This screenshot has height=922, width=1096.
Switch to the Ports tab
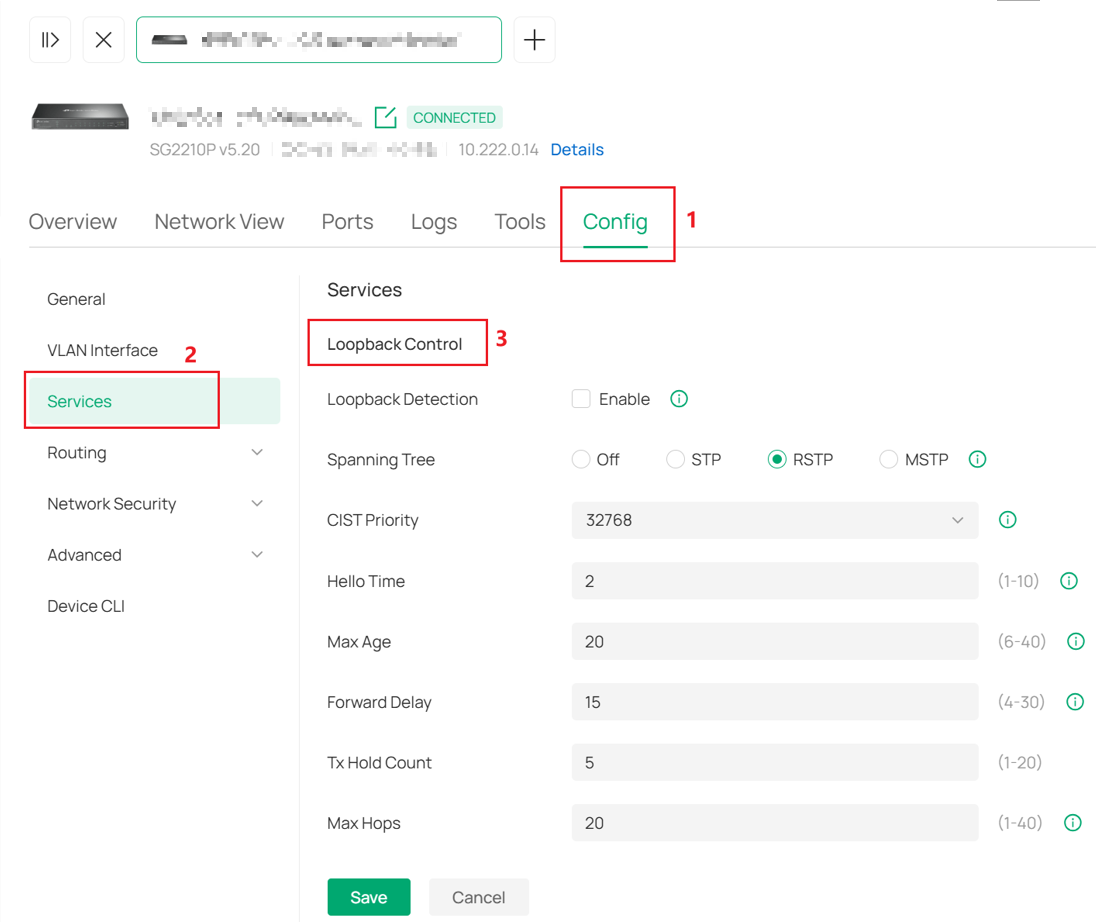347,221
